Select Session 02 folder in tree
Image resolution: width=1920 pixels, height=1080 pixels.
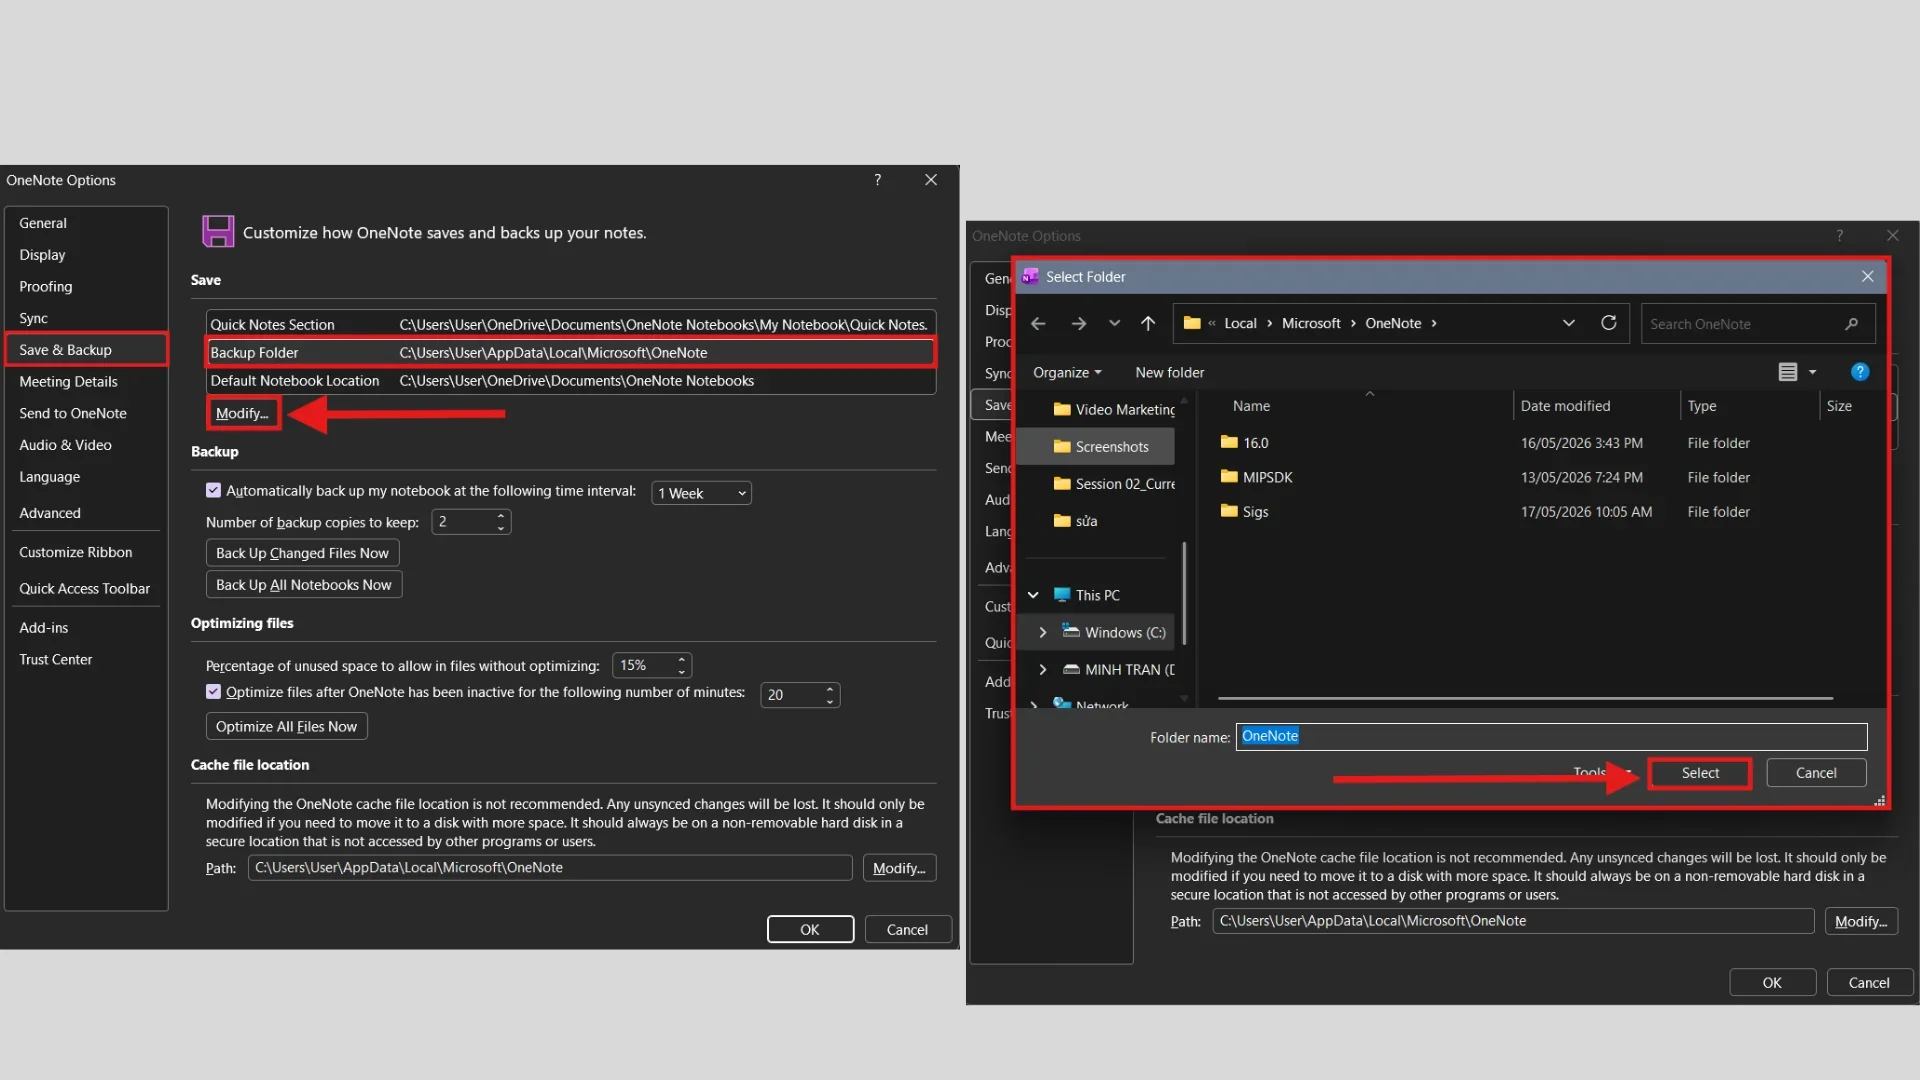tap(1114, 484)
